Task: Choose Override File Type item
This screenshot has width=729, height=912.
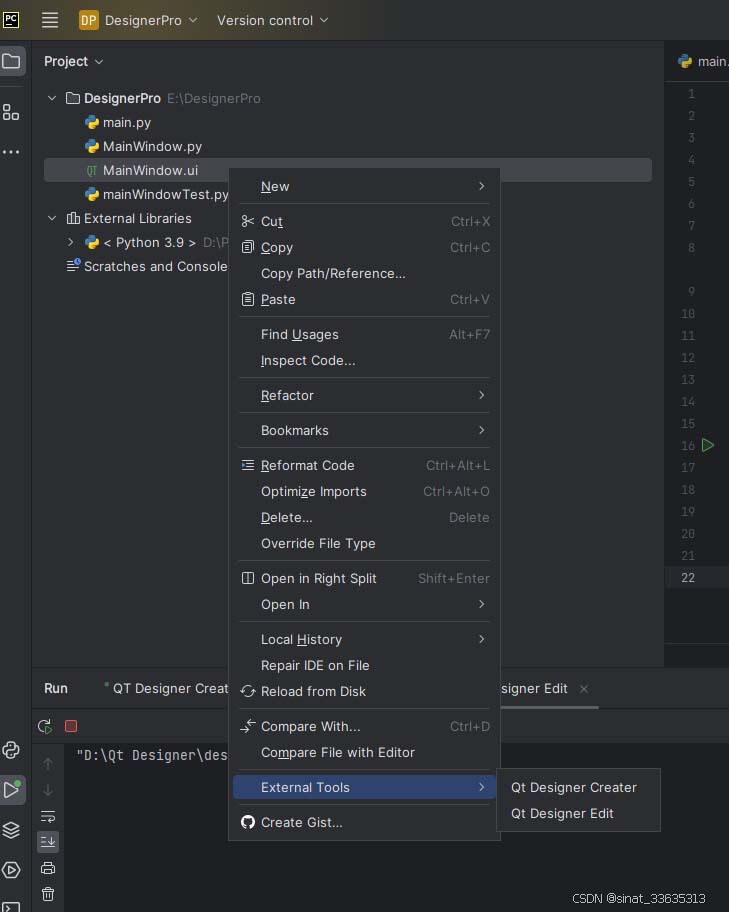Action: [x=364, y=543]
